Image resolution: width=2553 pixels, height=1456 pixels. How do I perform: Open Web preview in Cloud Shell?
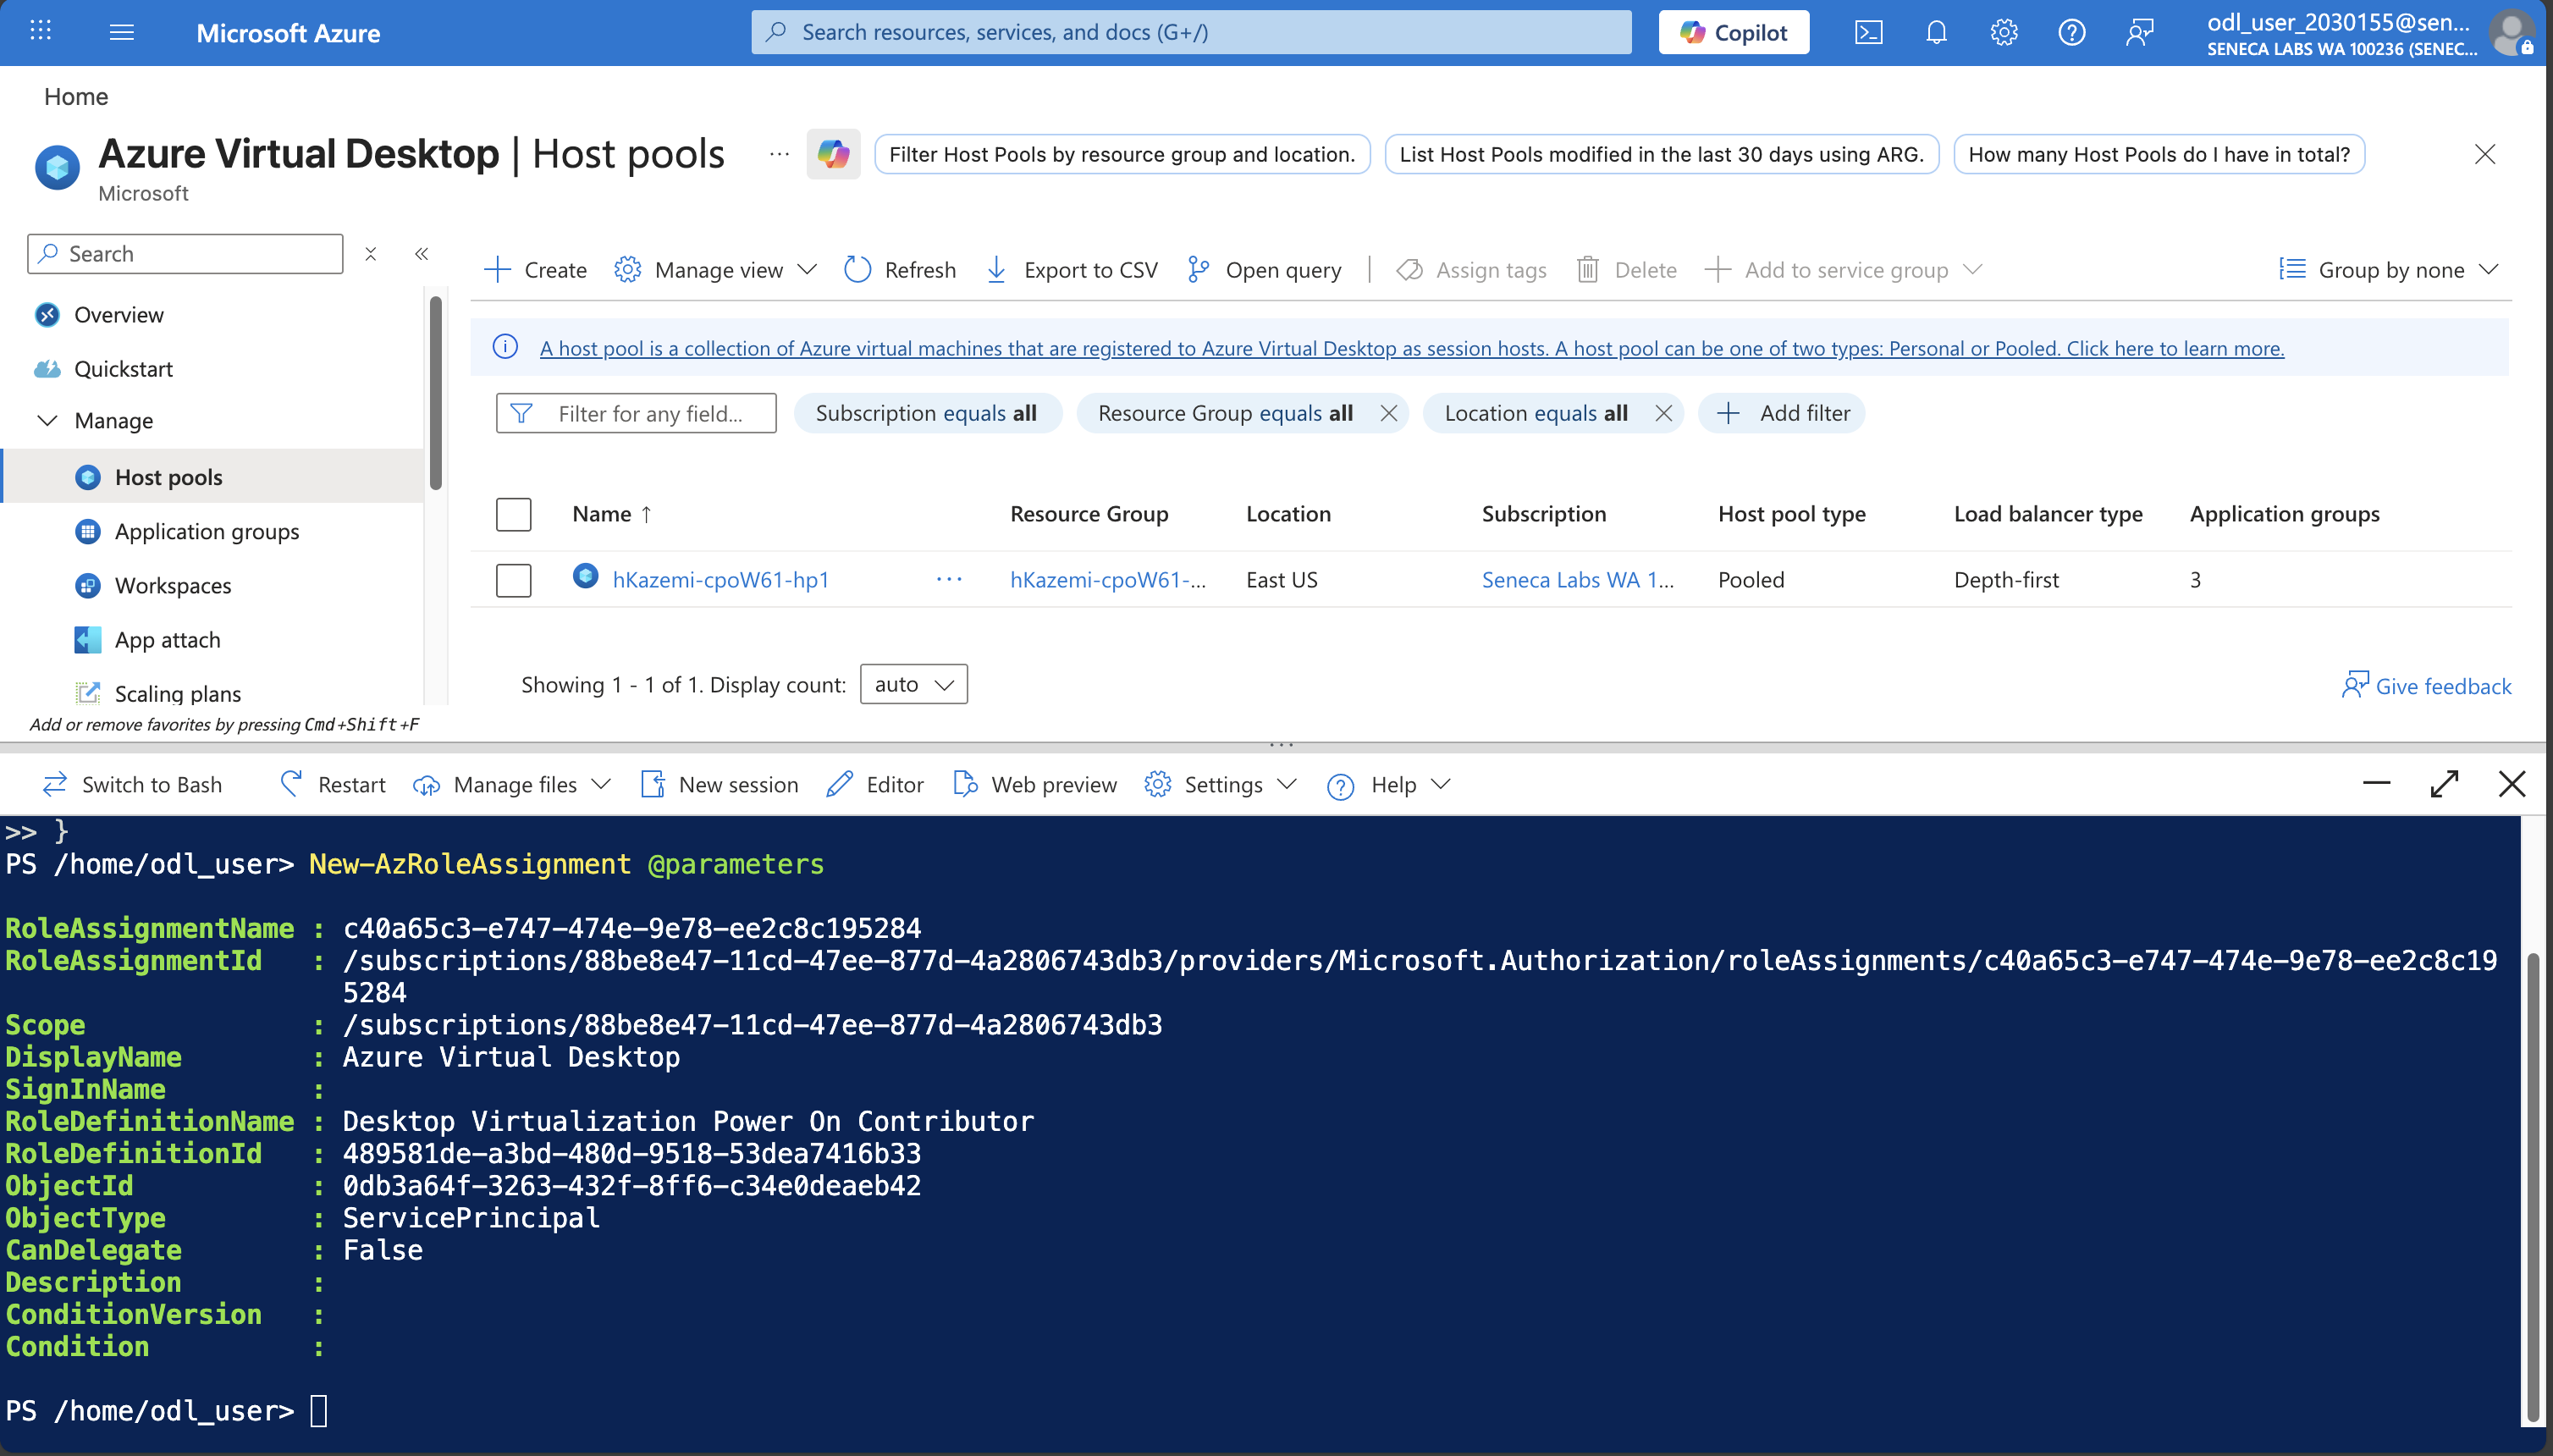pos(1035,785)
